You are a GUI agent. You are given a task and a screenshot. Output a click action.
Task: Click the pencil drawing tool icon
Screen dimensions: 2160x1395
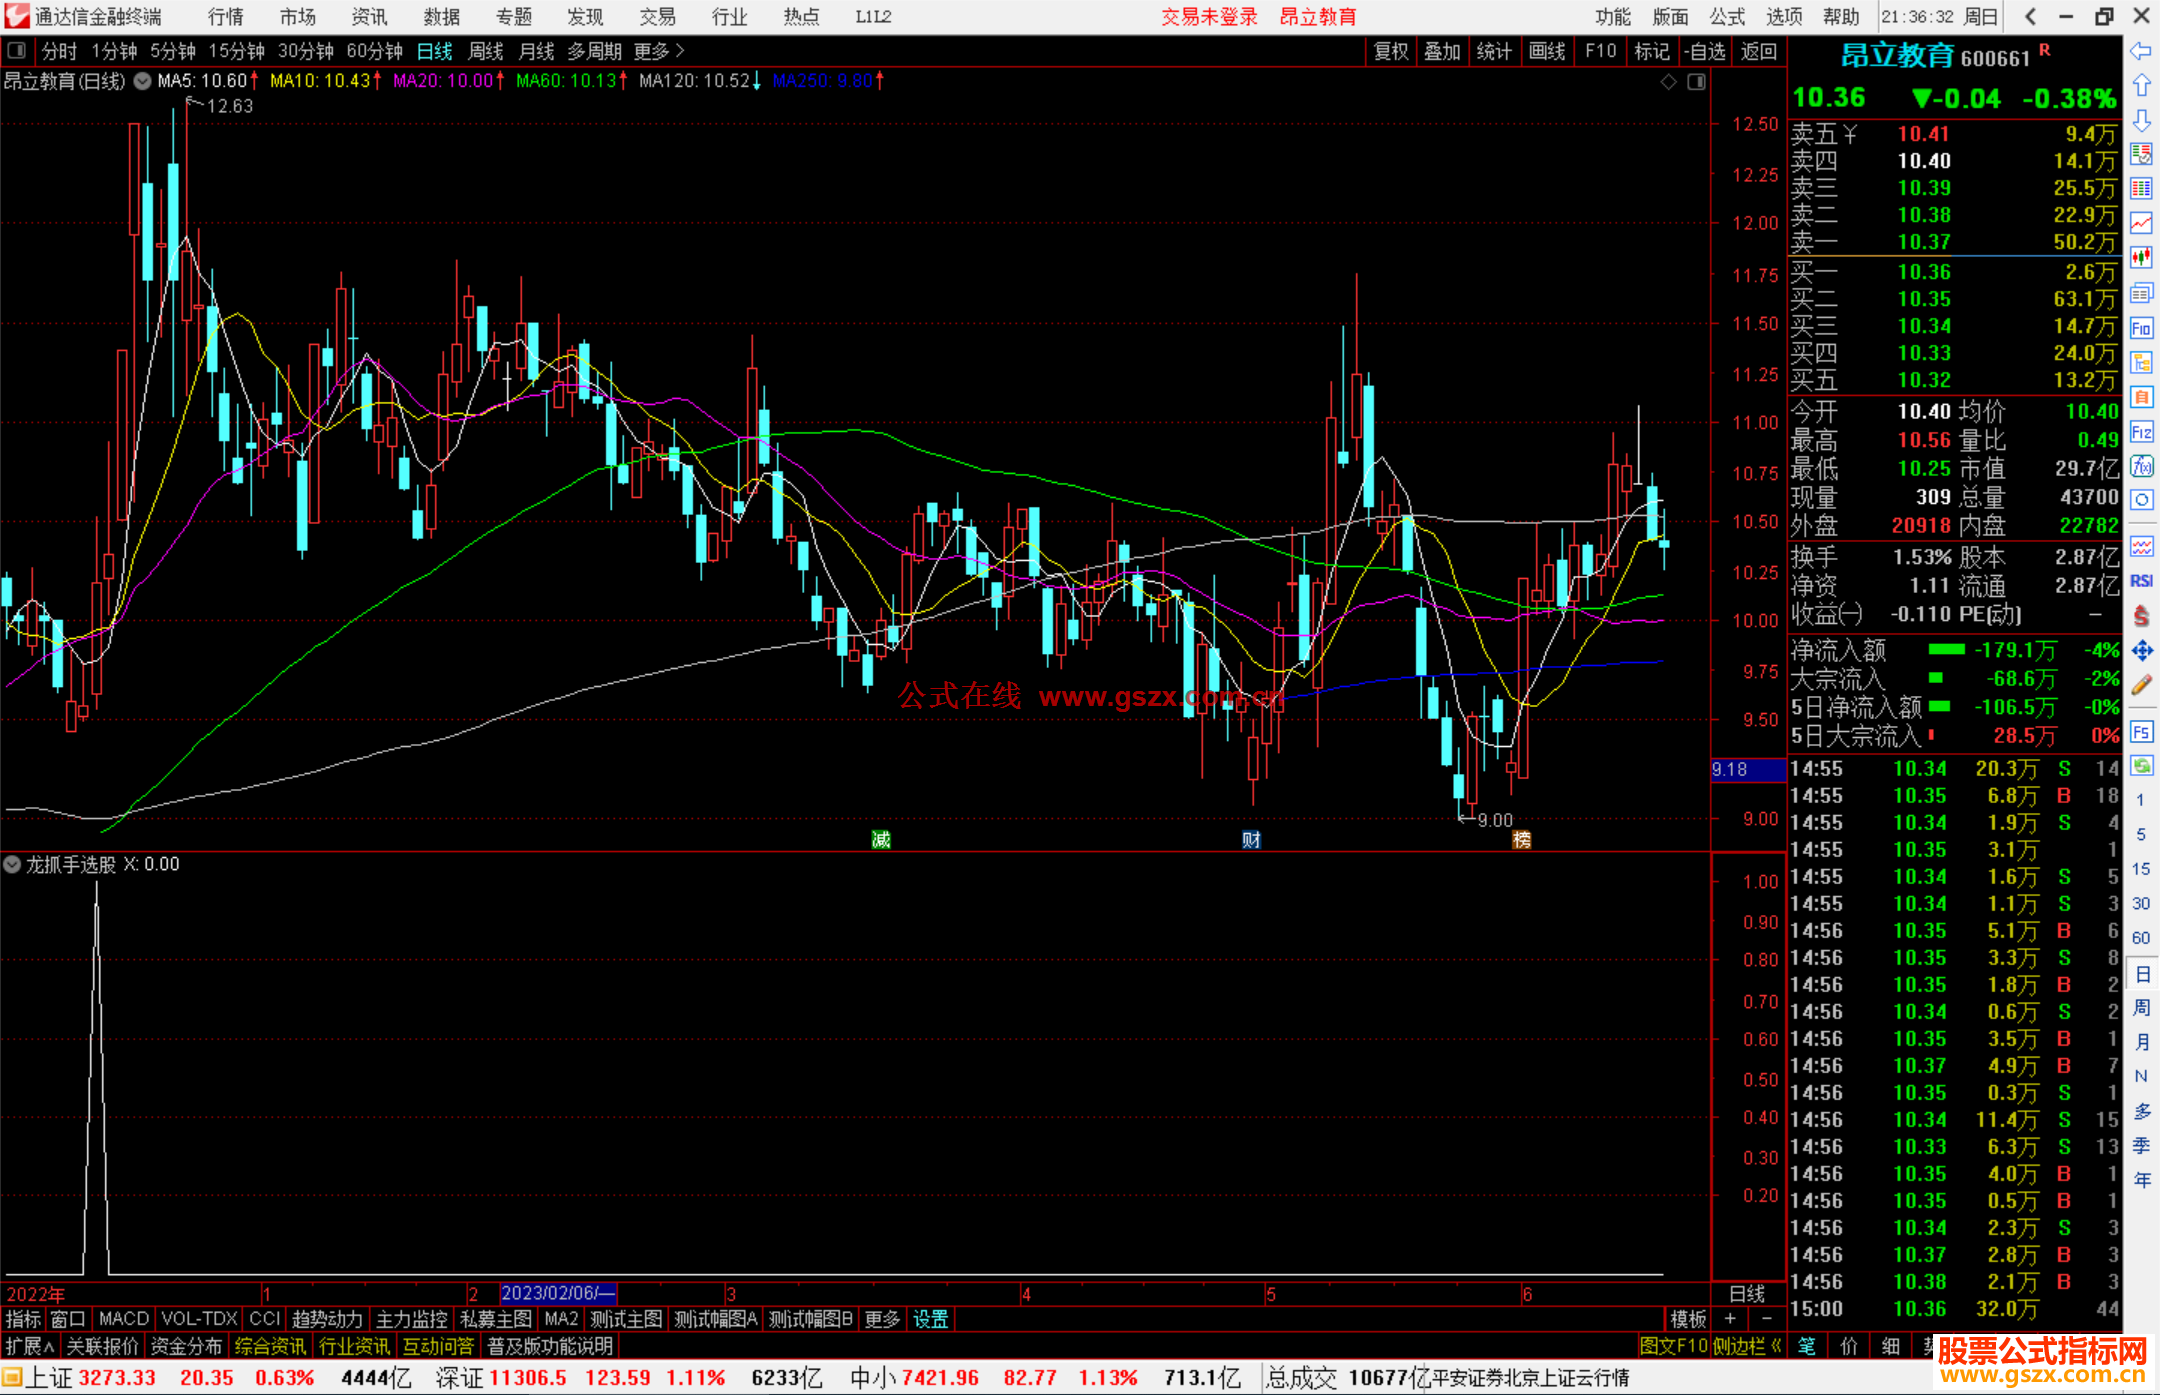[x=2141, y=685]
